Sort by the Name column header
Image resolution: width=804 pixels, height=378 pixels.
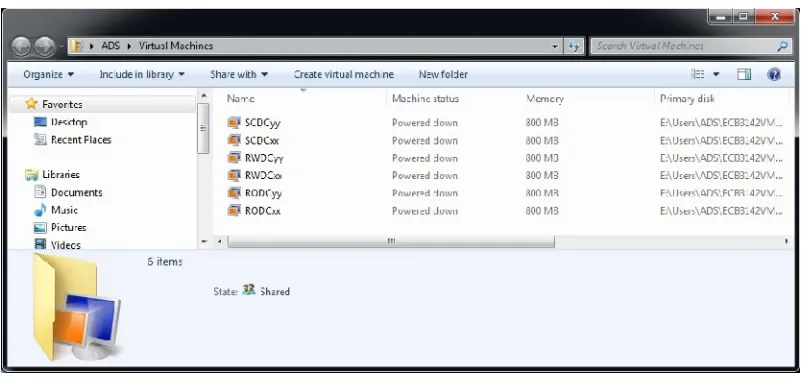click(x=240, y=98)
